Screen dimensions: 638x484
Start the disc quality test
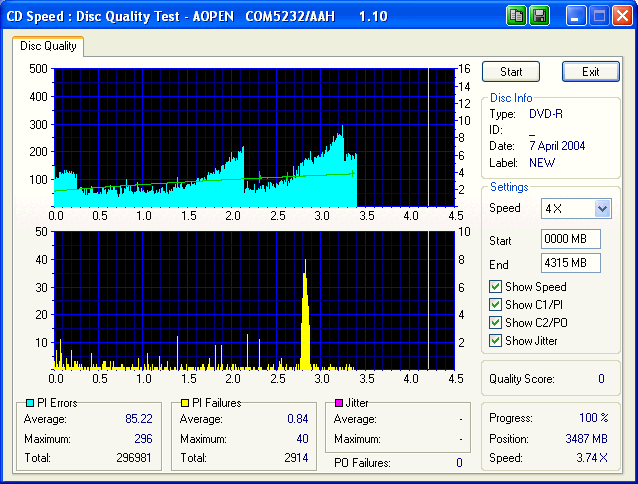click(511, 72)
